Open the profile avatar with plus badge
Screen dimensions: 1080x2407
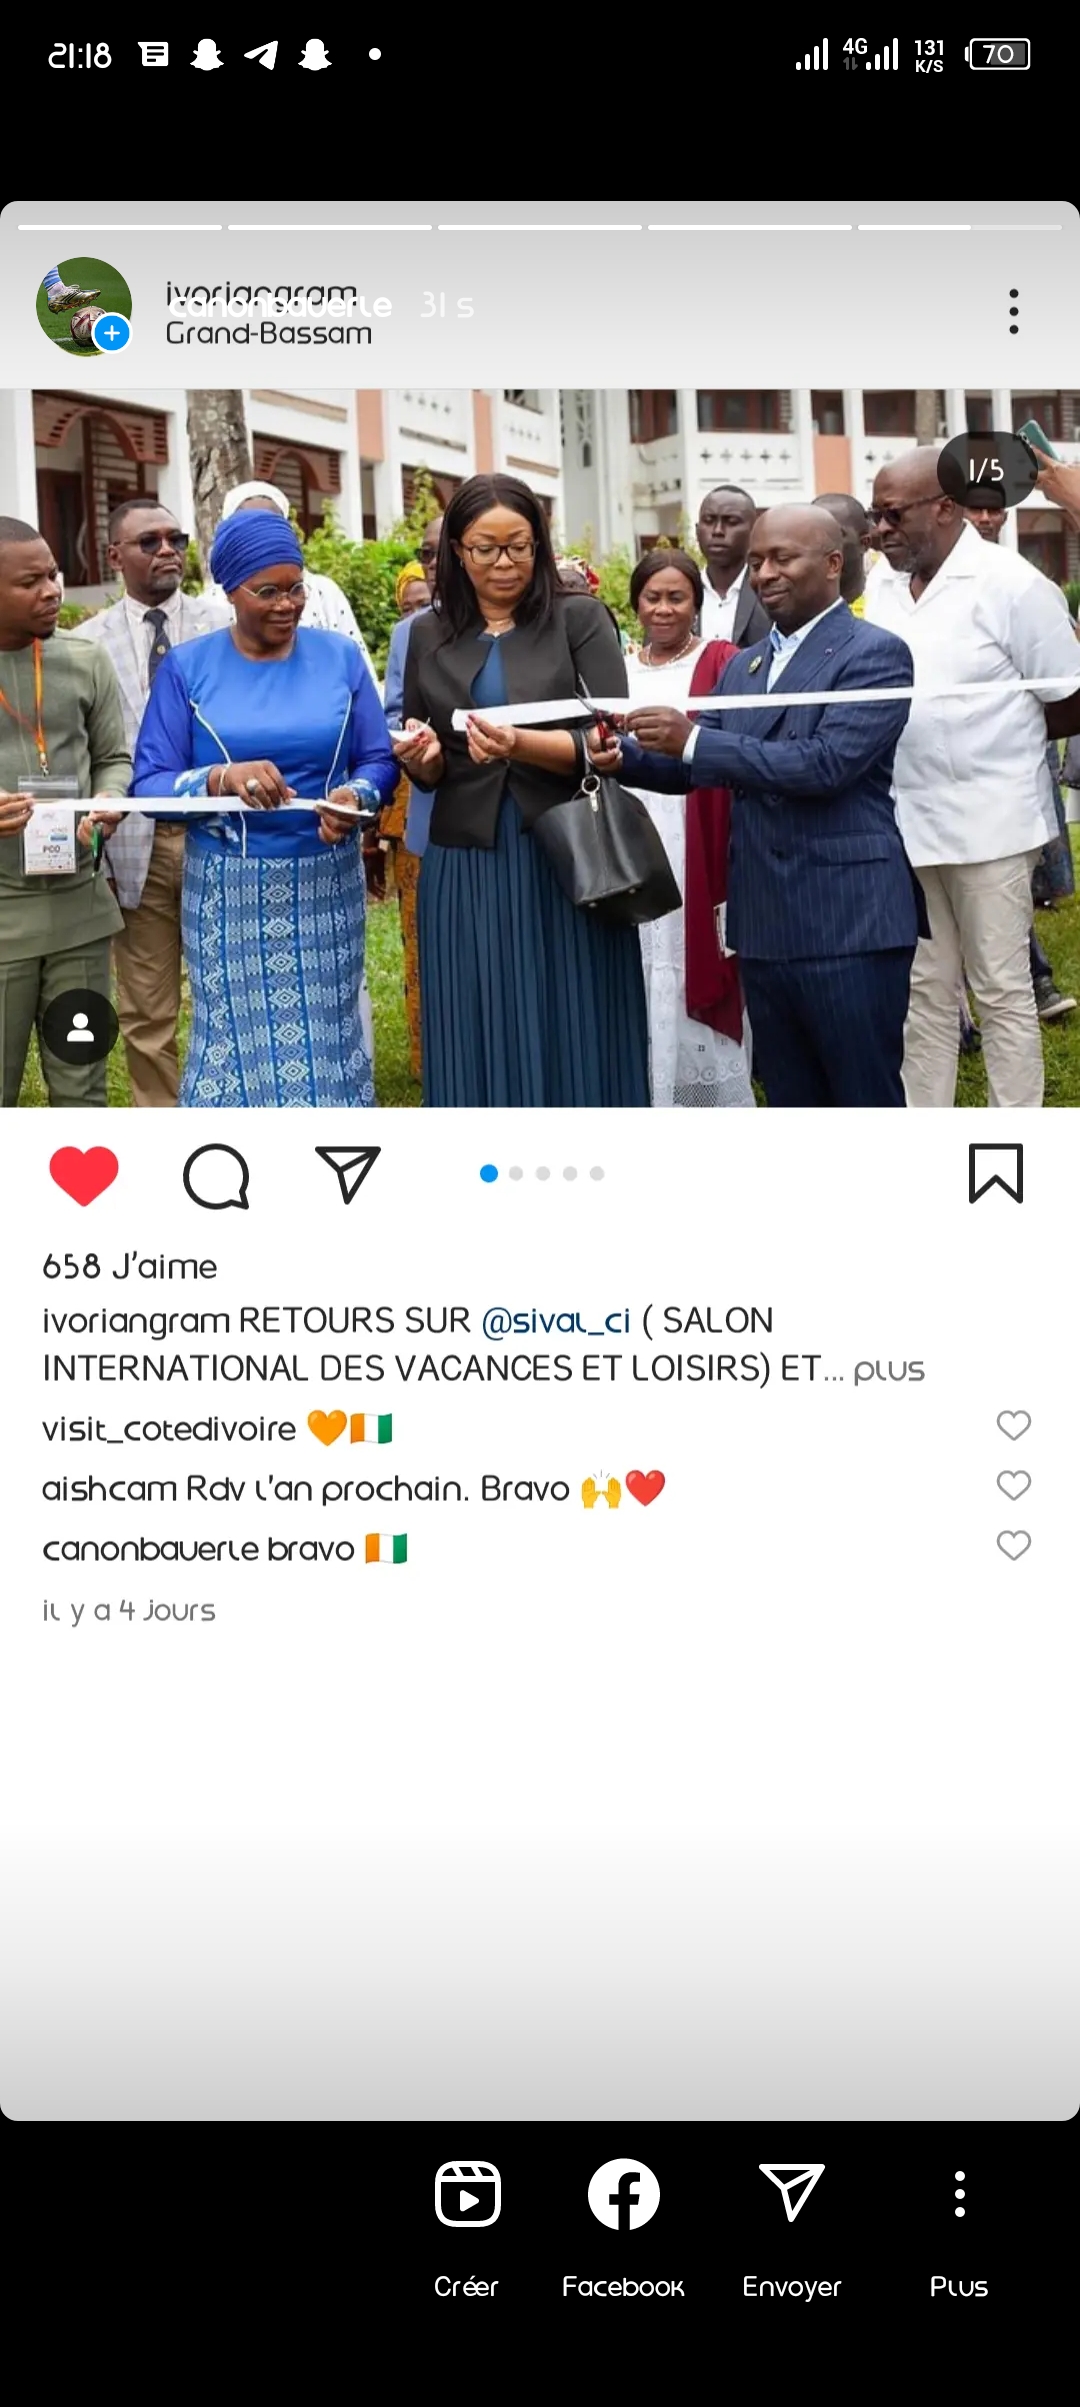(x=84, y=306)
